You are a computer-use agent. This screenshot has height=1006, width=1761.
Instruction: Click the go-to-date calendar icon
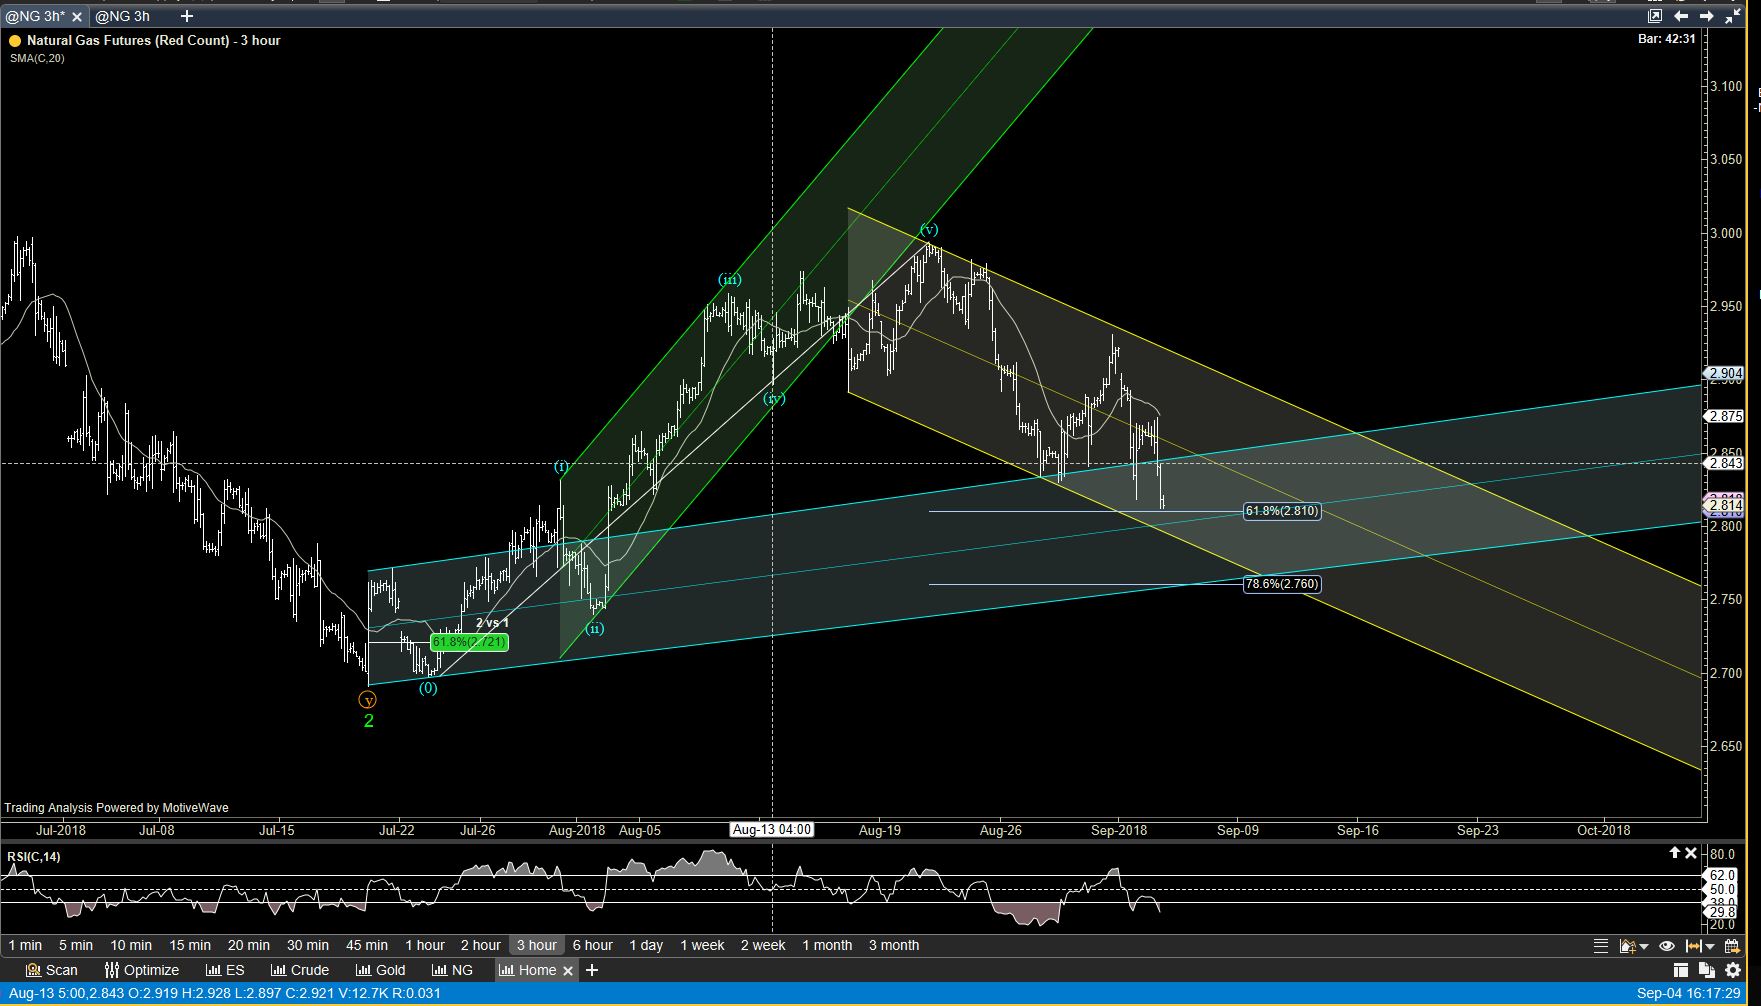pyautogui.click(x=1731, y=945)
